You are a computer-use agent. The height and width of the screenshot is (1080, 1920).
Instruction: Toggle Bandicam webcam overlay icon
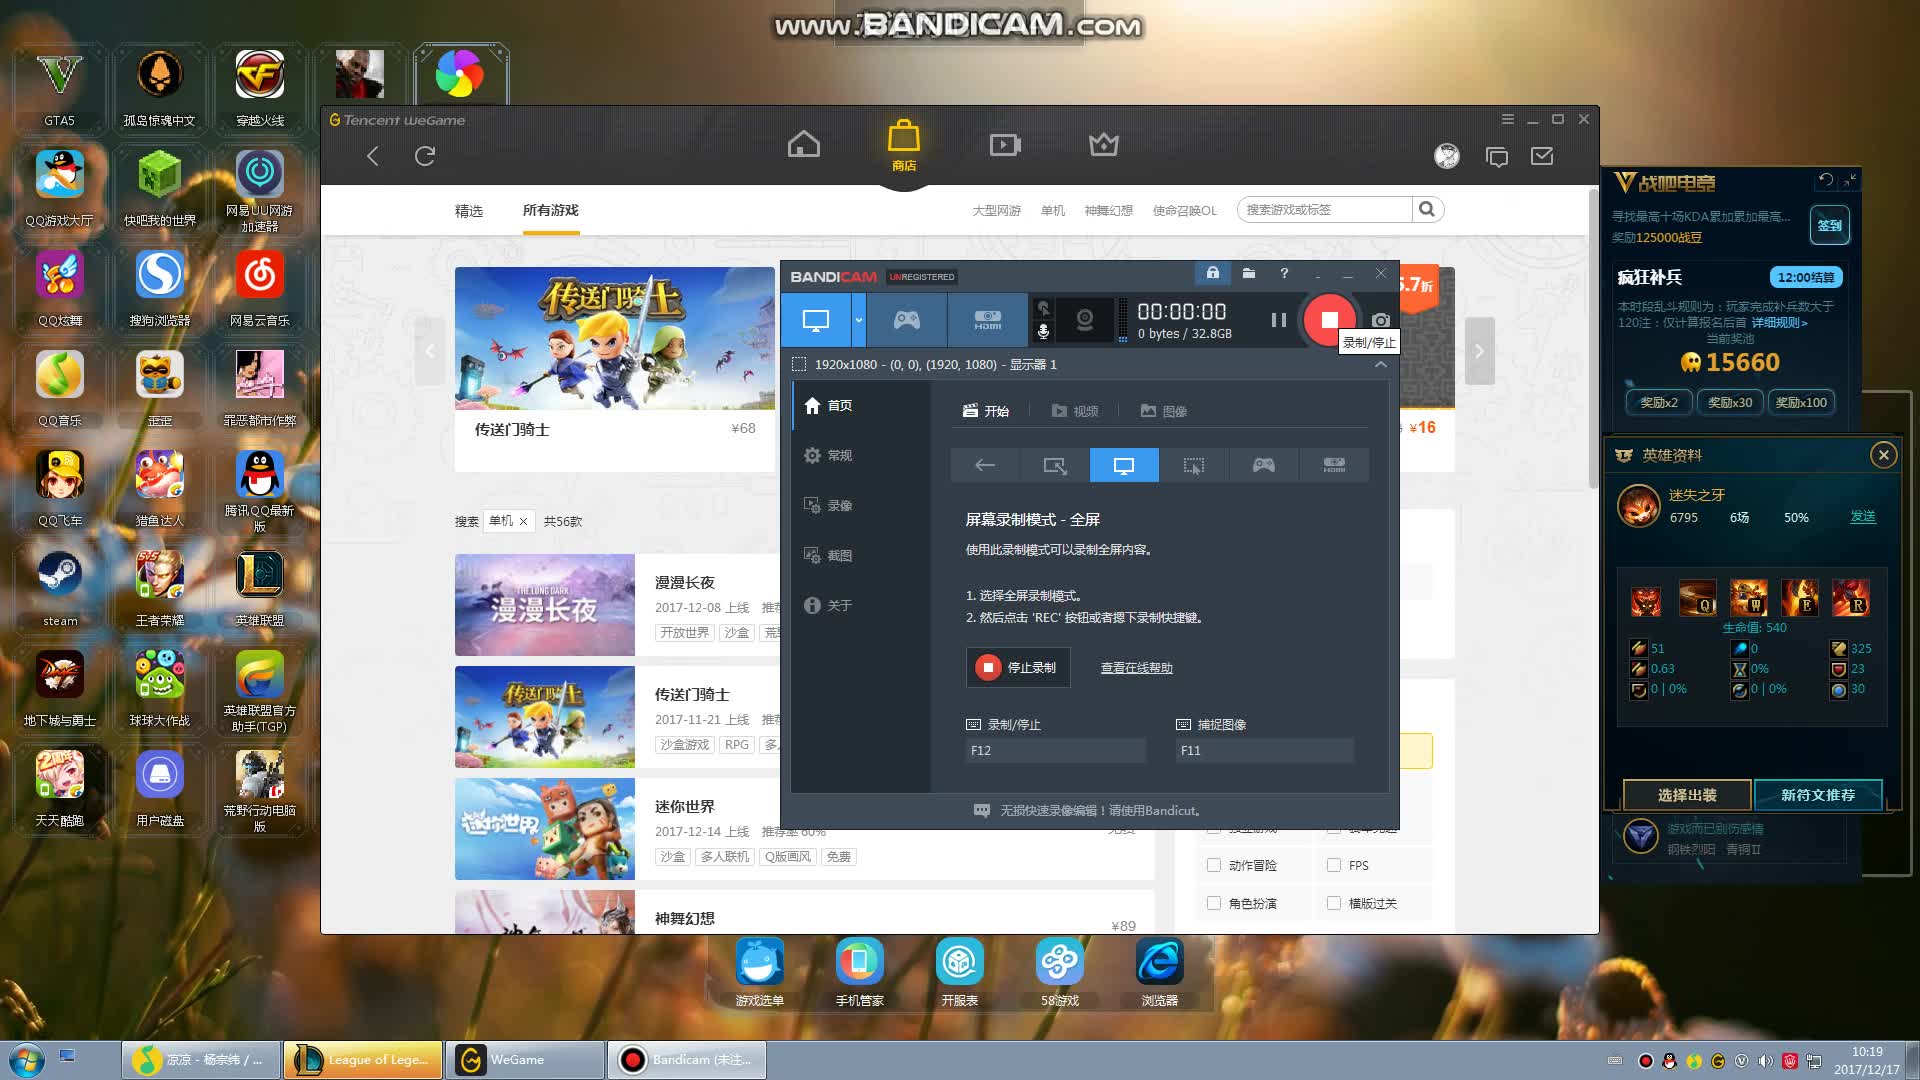[x=1085, y=320]
